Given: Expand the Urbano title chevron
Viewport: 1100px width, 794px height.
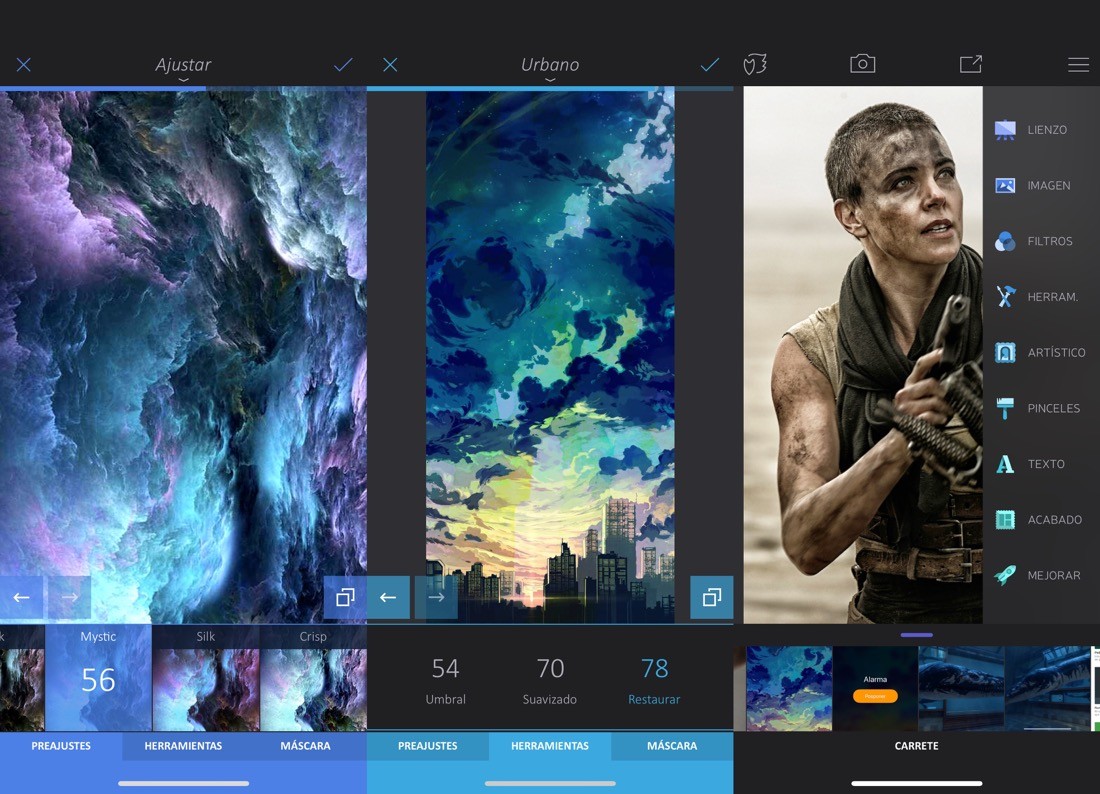Looking at the screenshot, I should pyautogui.click(x=550, y=80).
